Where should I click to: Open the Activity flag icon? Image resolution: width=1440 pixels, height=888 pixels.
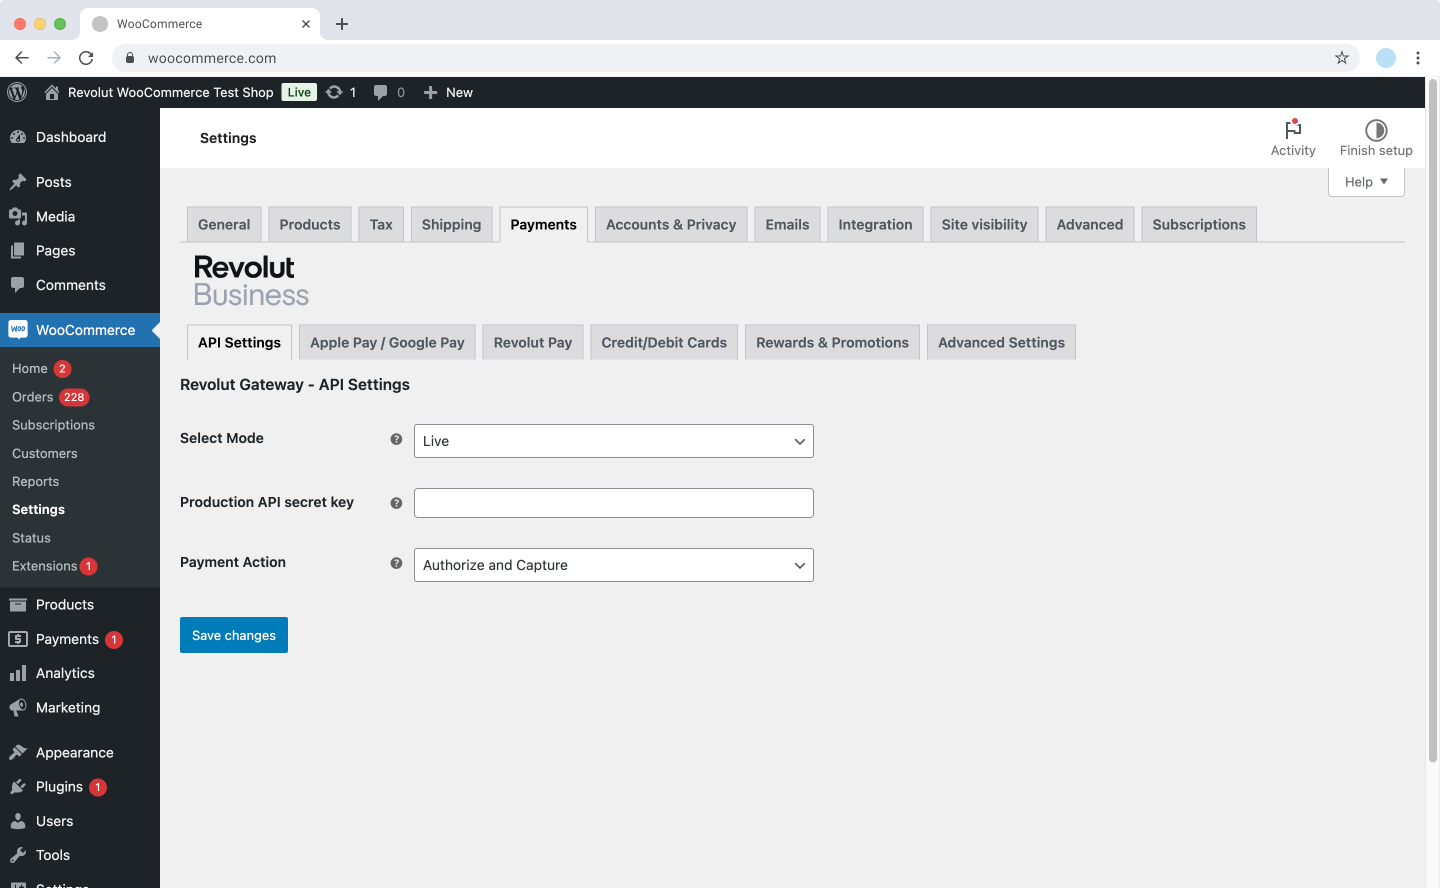click(x=1293, y=129)
